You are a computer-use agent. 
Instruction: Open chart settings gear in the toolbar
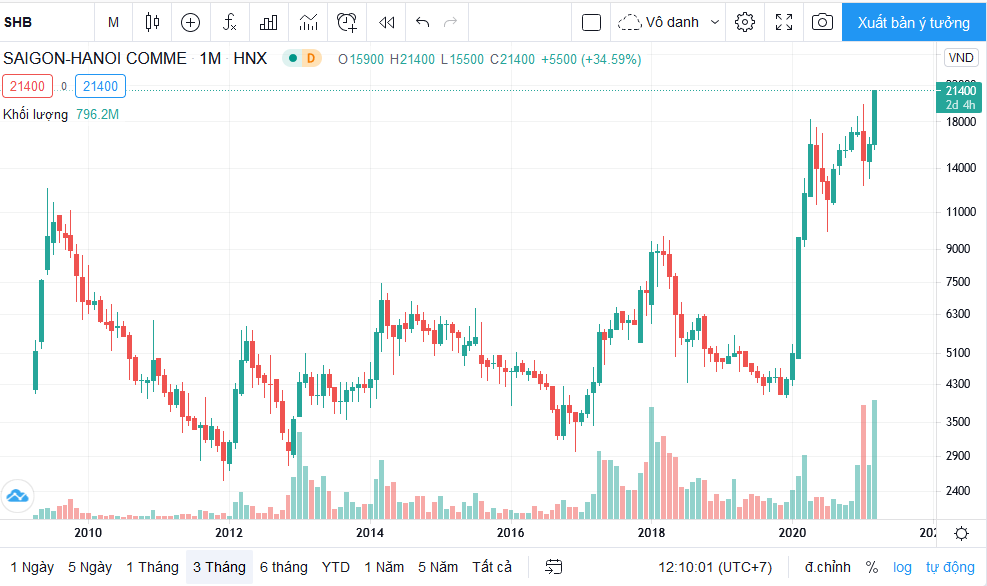pos(745,23)
